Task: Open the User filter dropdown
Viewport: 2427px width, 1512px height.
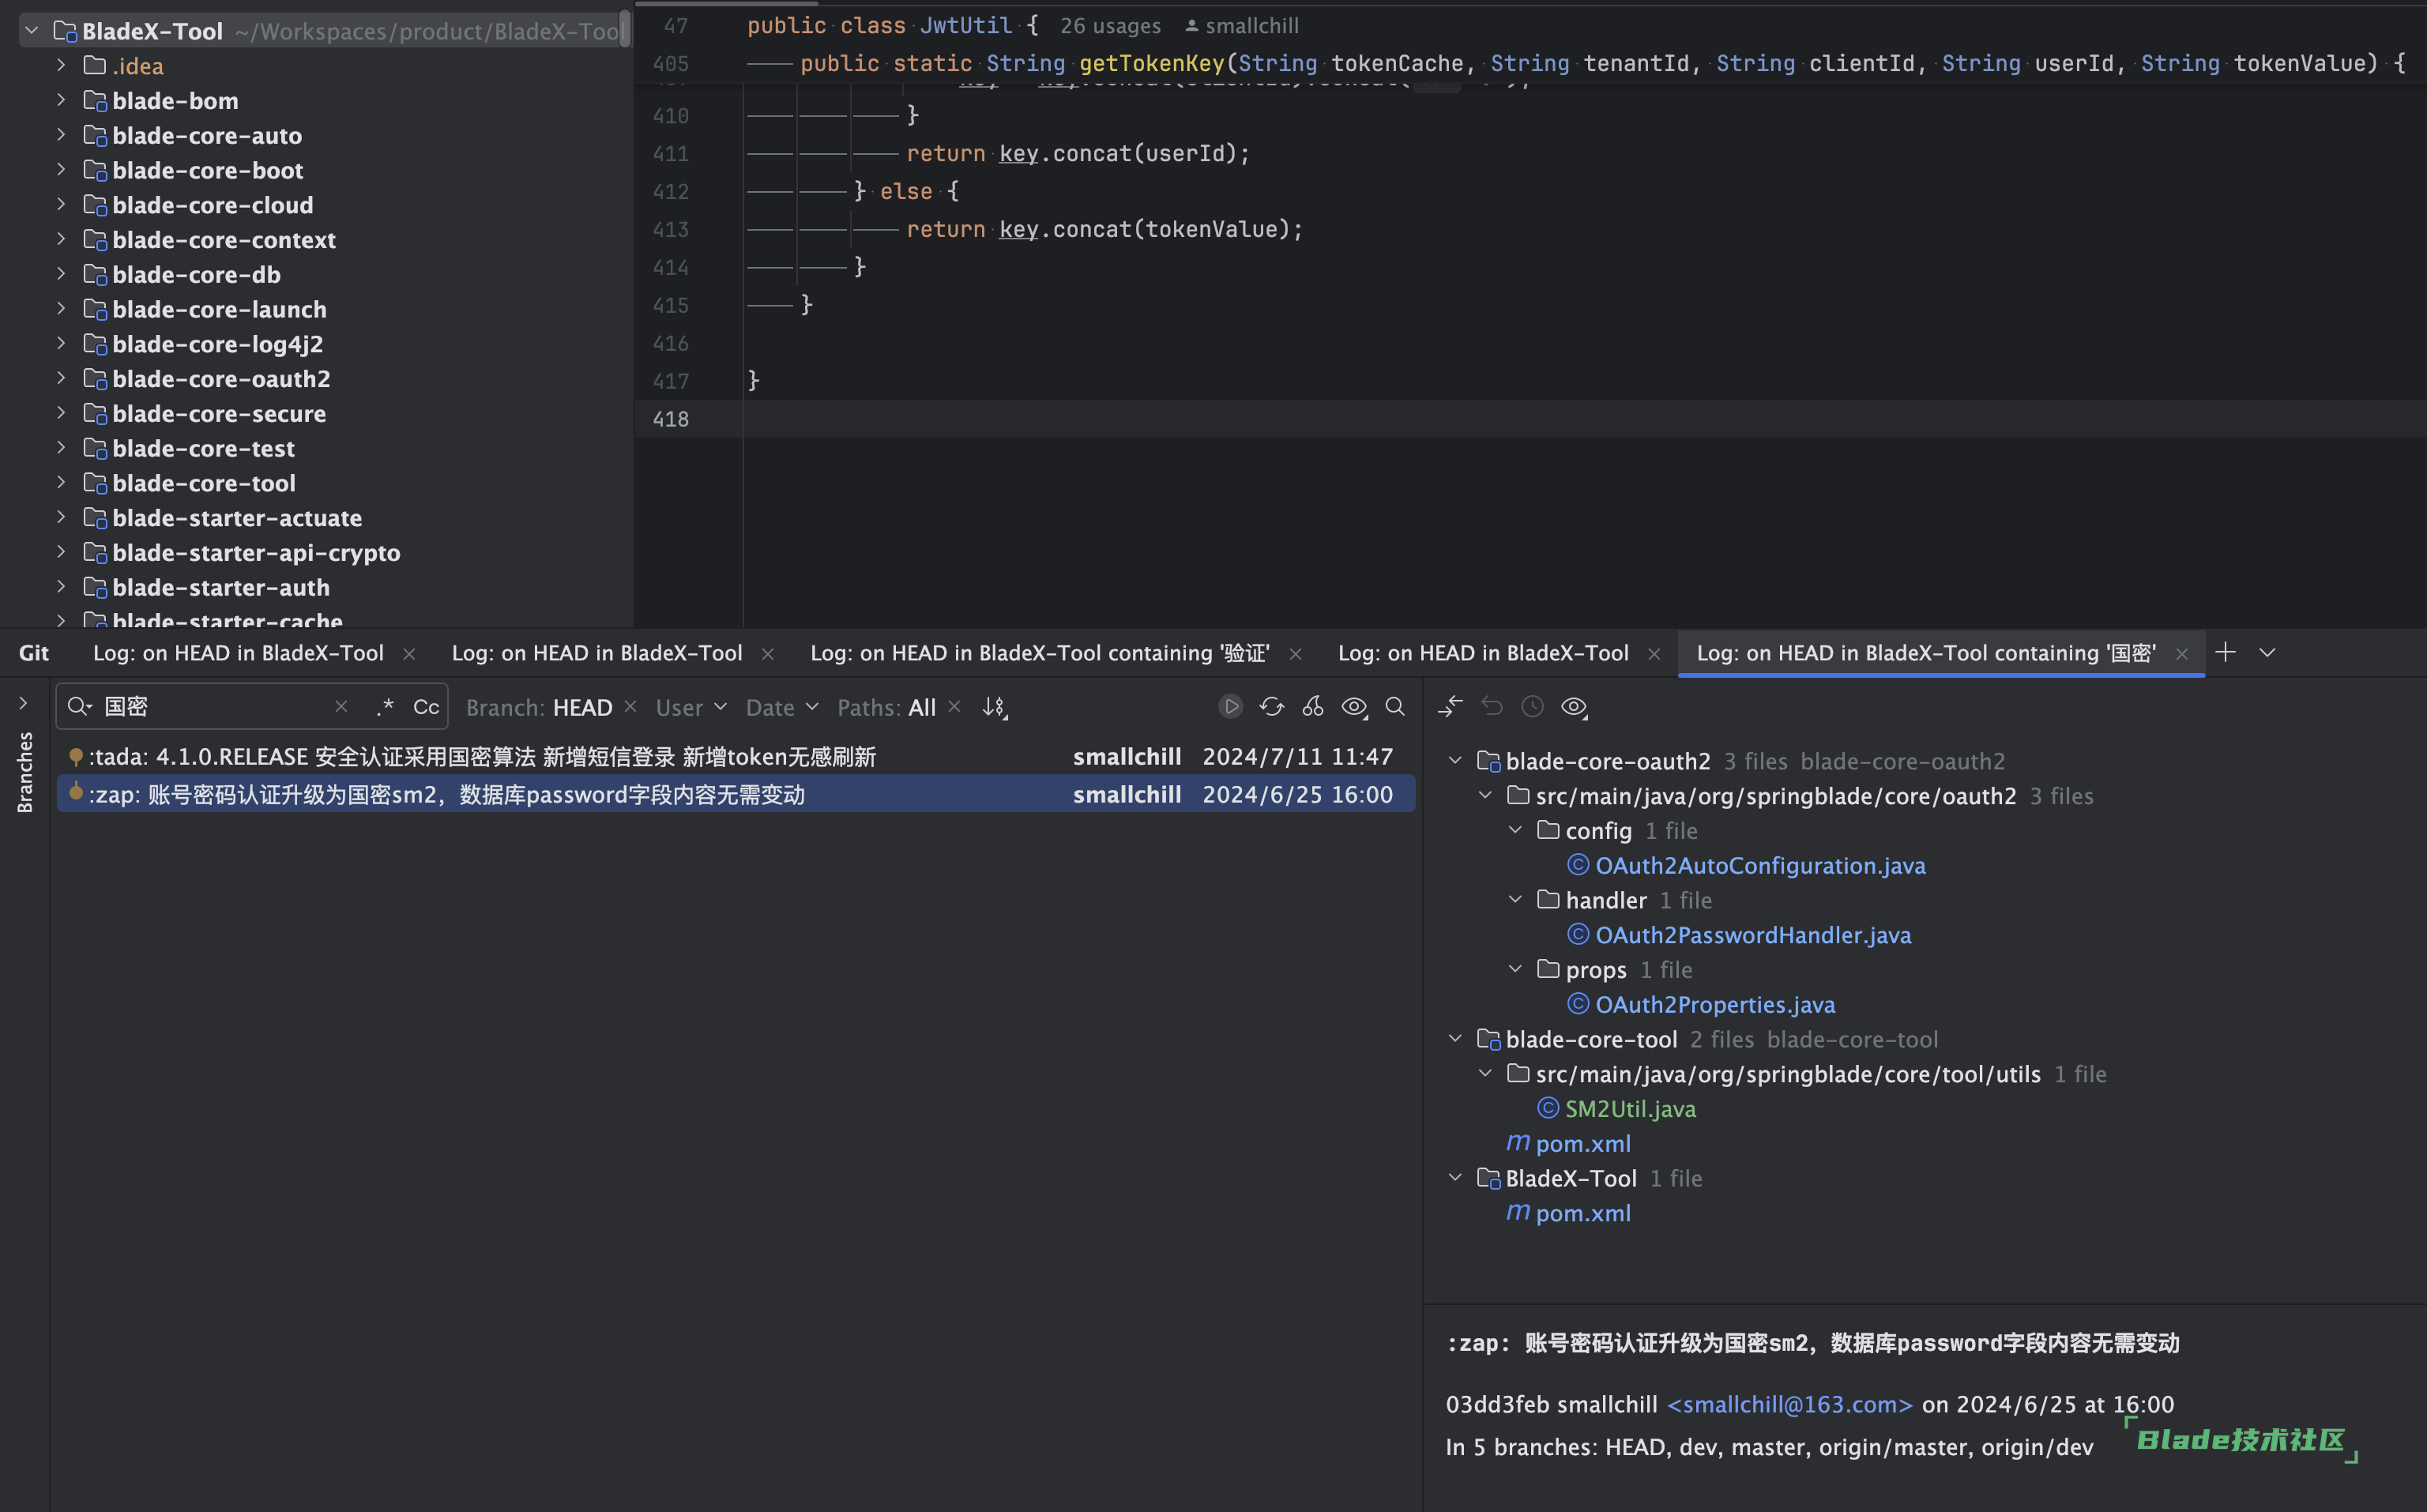Action: point(691,707)
